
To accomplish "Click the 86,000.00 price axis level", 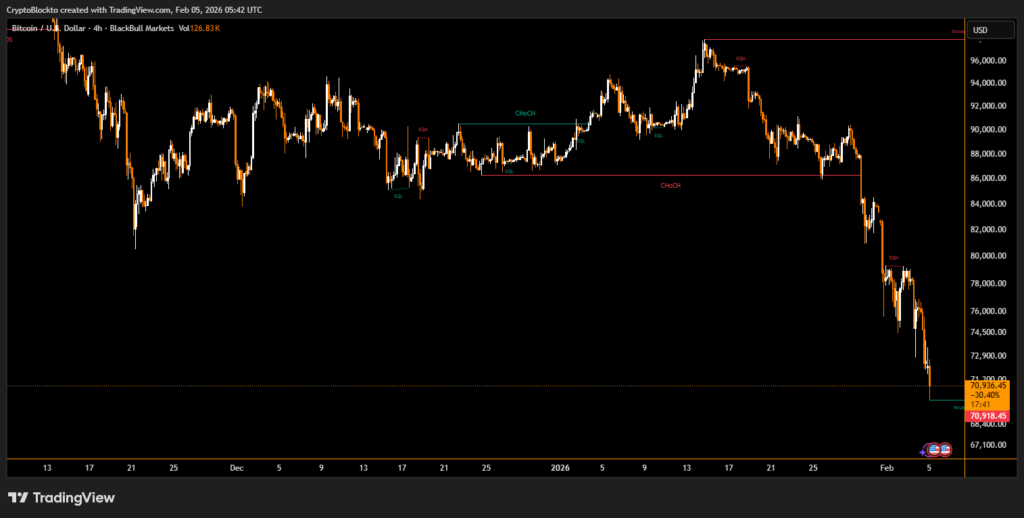I will [x=988, y=179].
